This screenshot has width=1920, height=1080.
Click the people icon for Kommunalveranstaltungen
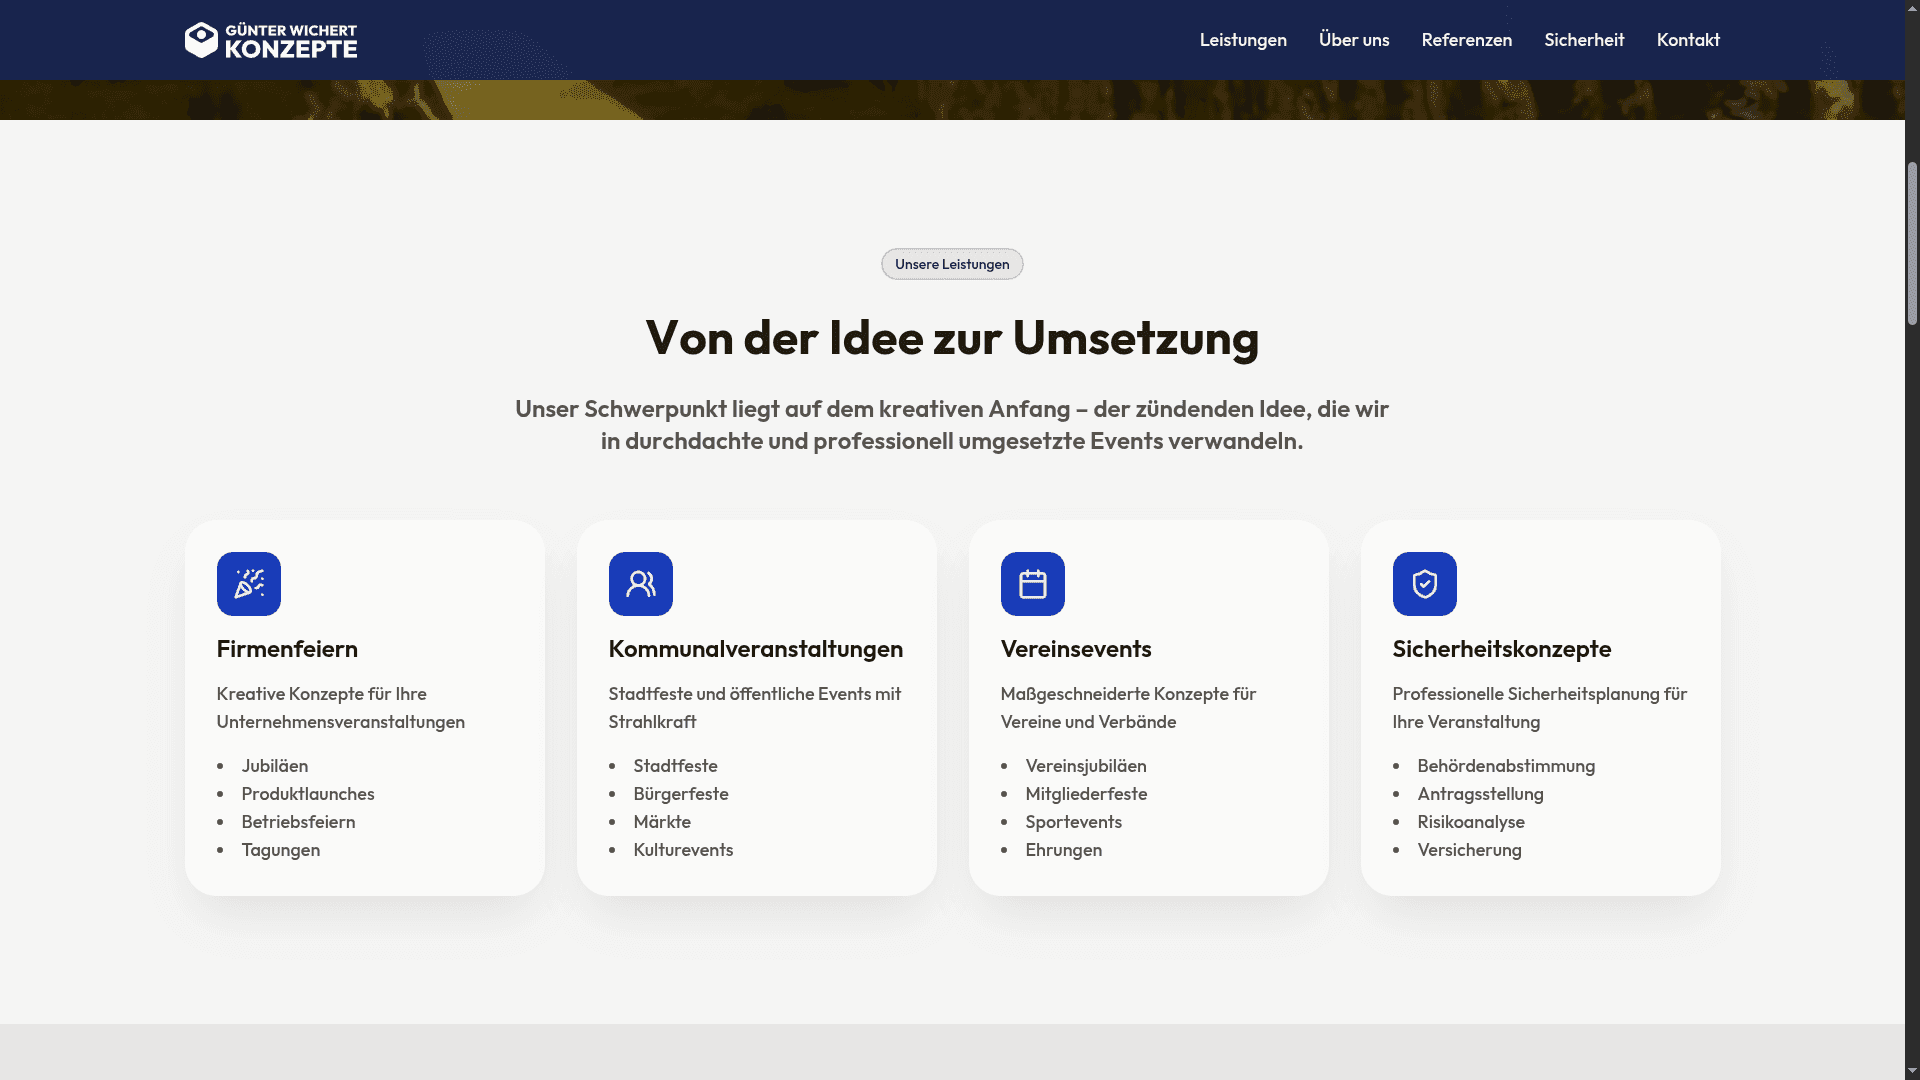point(641,584)
